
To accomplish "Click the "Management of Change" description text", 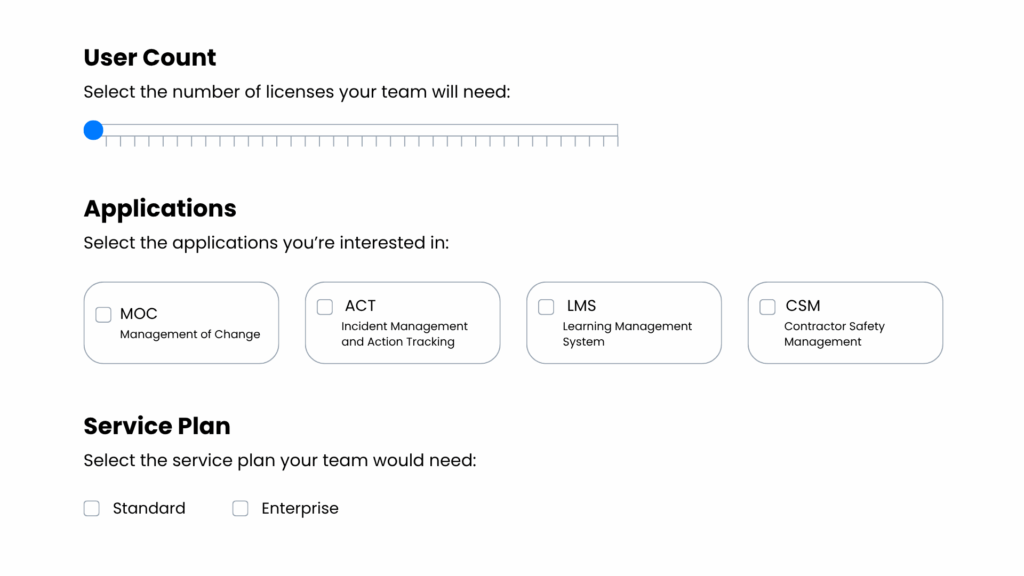I will [190, 334].
